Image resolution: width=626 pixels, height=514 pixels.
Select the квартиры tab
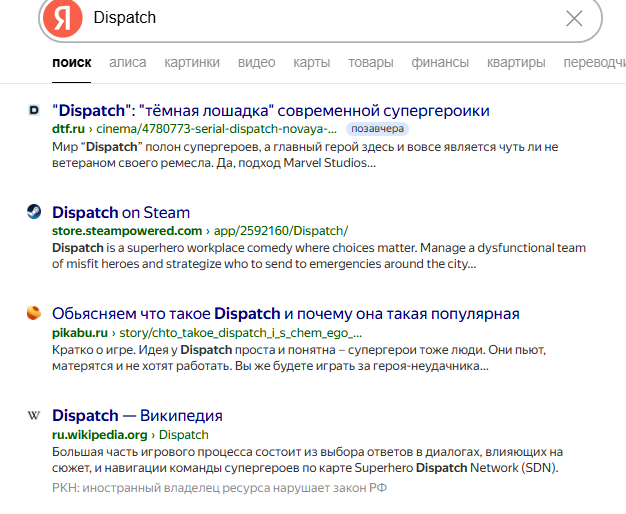[x=516, y=62]
